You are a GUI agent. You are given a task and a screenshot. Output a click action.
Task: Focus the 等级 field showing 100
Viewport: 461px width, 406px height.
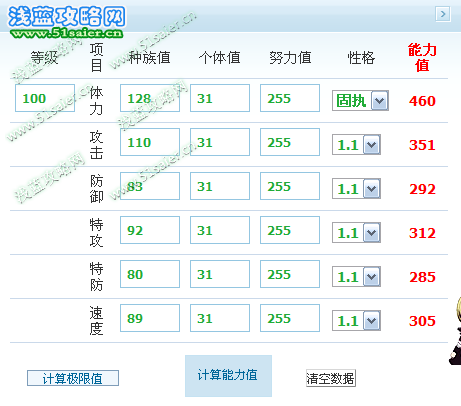pos(45,98)
